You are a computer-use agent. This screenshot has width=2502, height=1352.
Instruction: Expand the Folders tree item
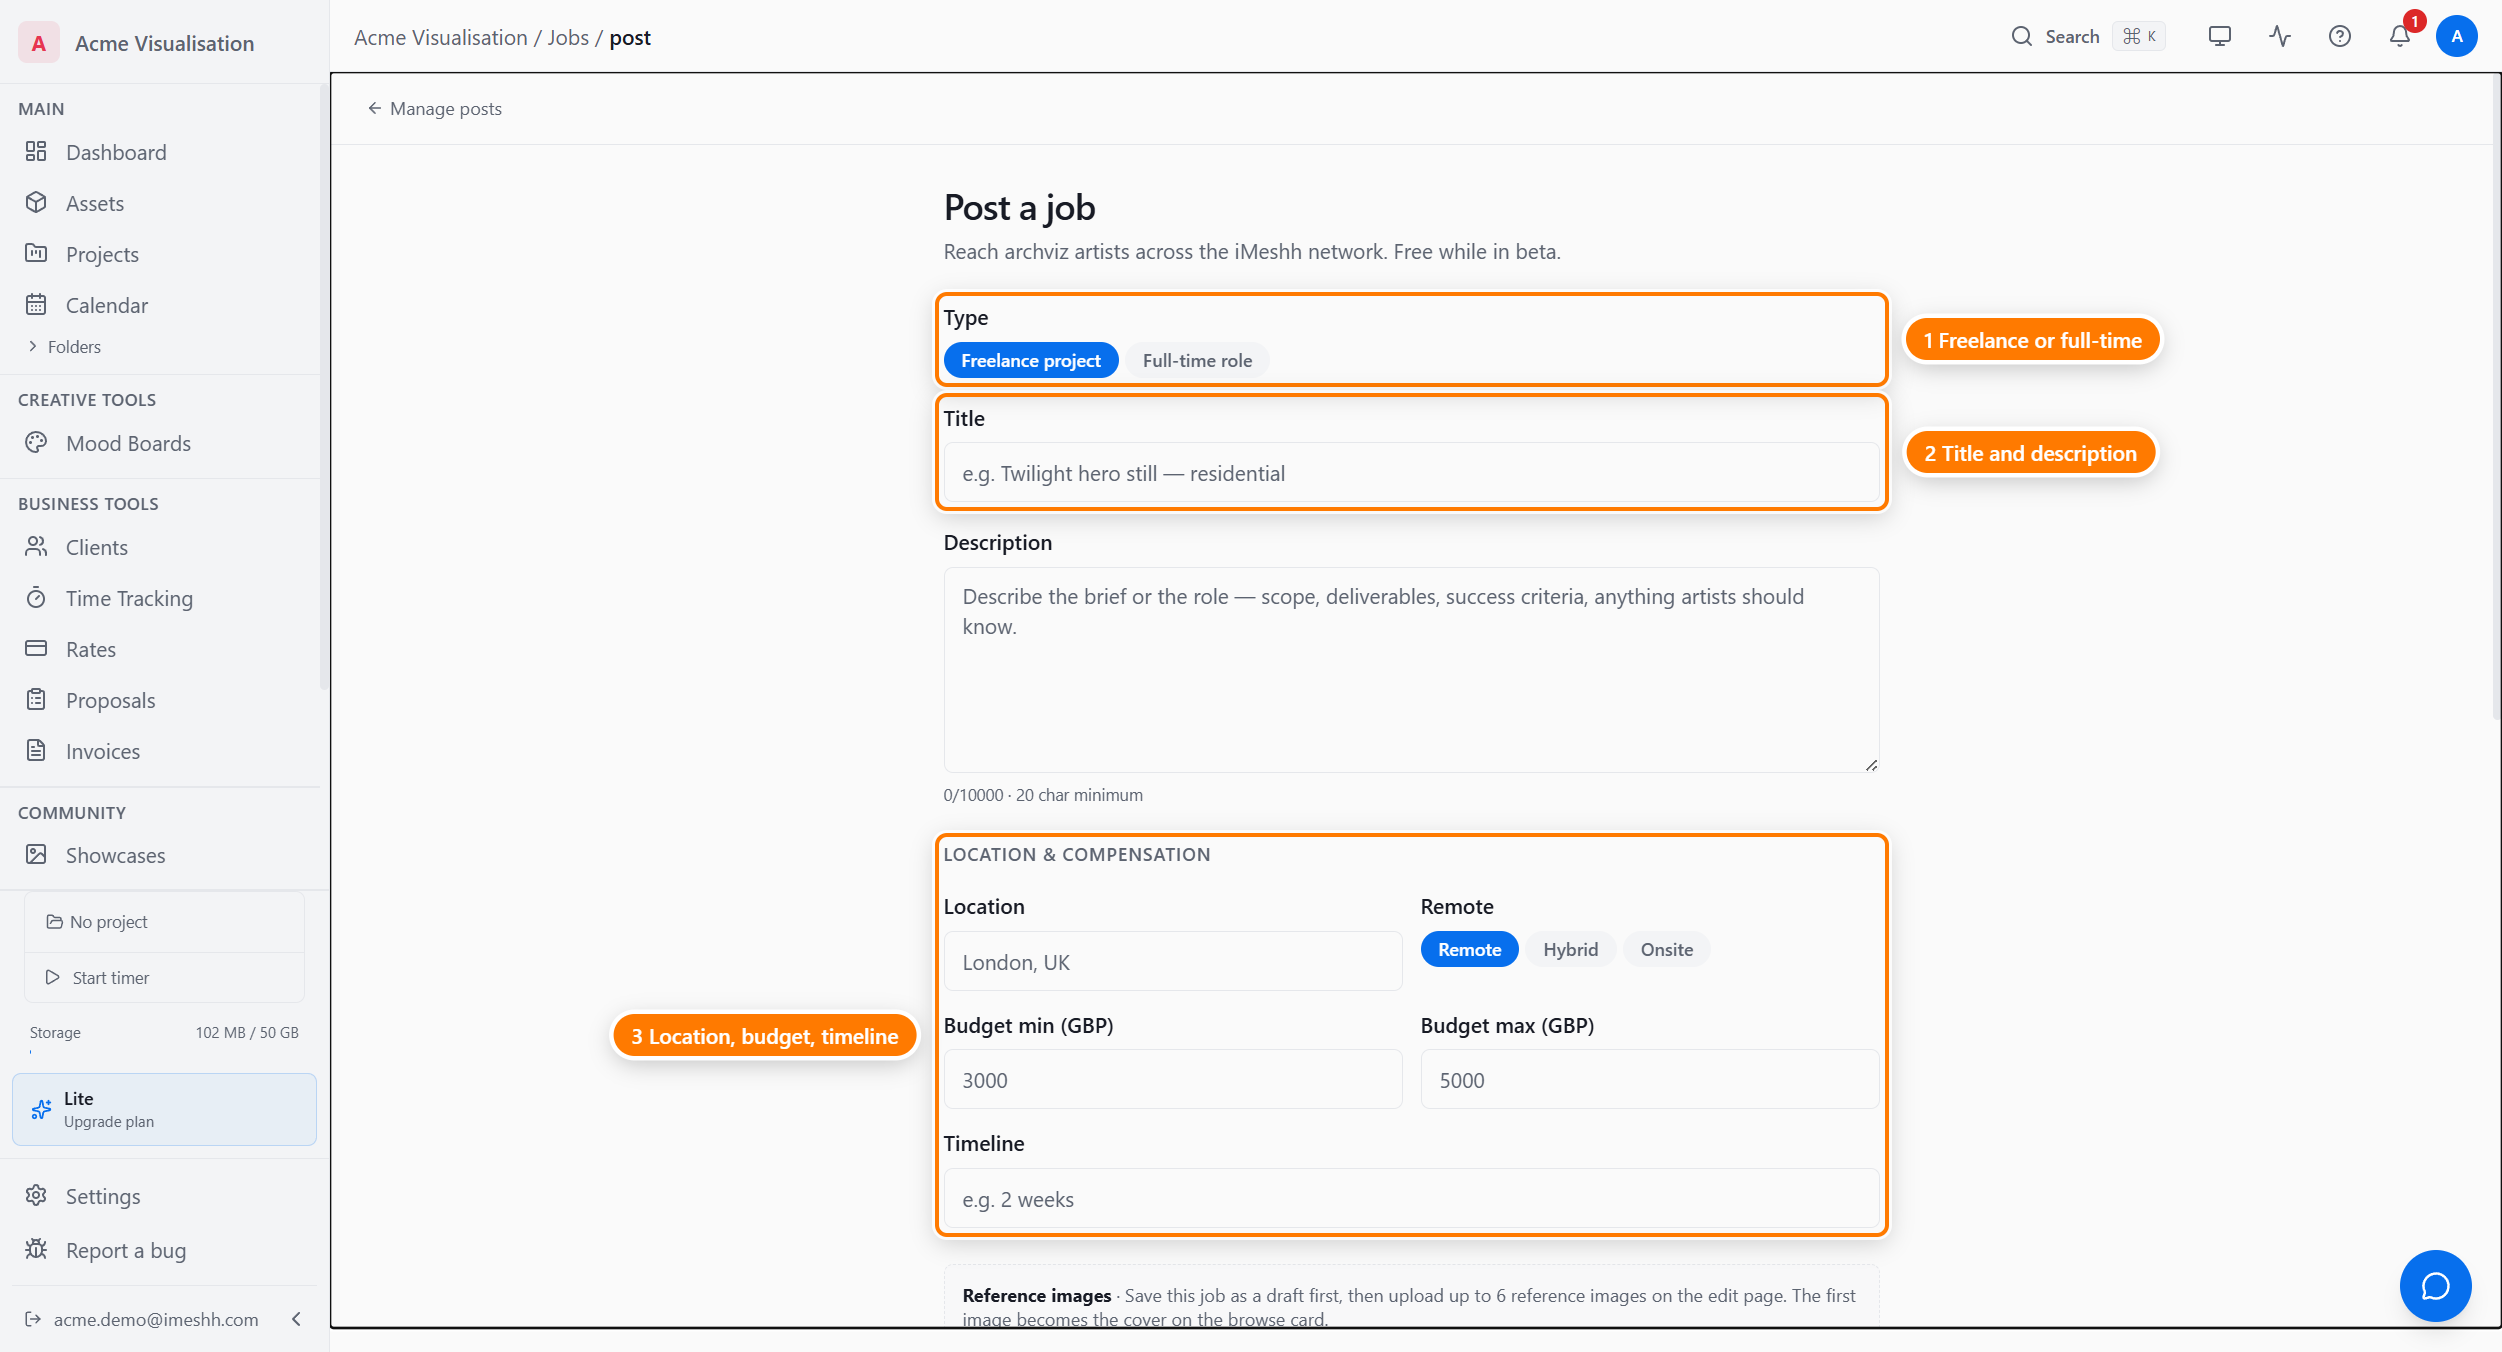[x=64, y=346]
